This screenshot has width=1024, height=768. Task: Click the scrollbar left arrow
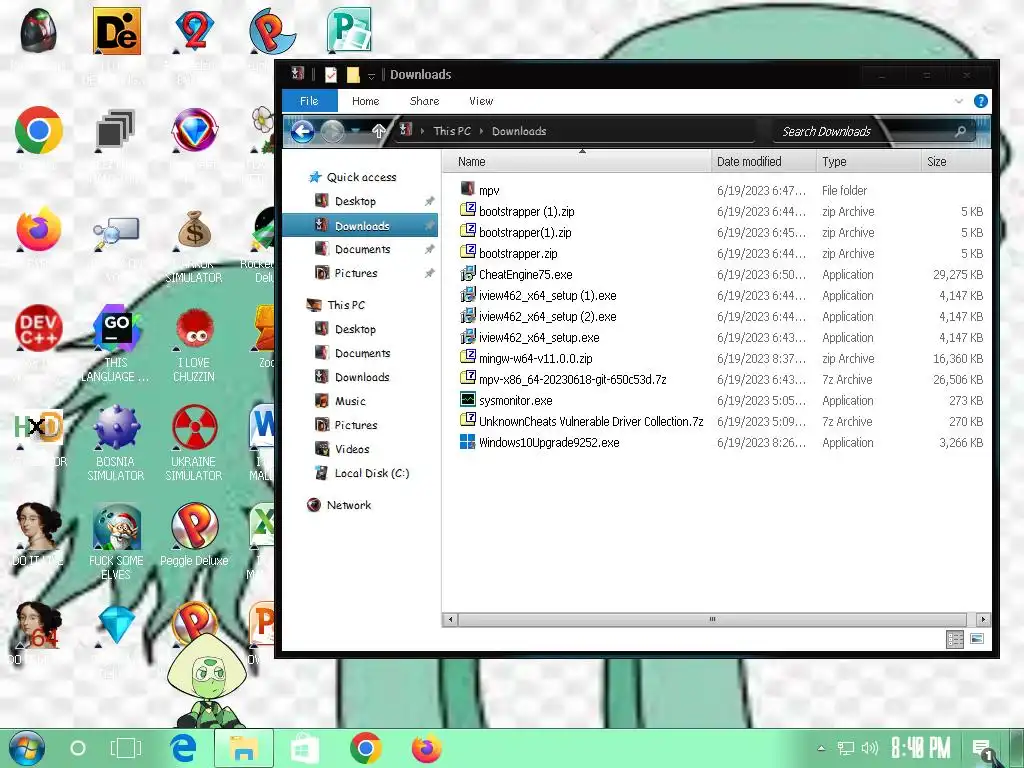(x=450, y=619)
